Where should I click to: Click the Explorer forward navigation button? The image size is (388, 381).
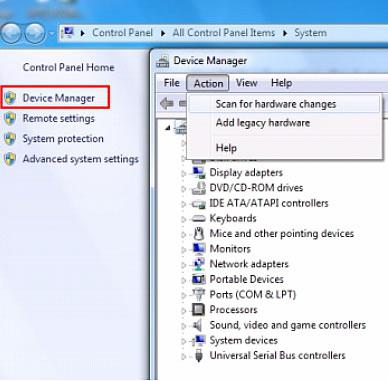coord(35,33)
